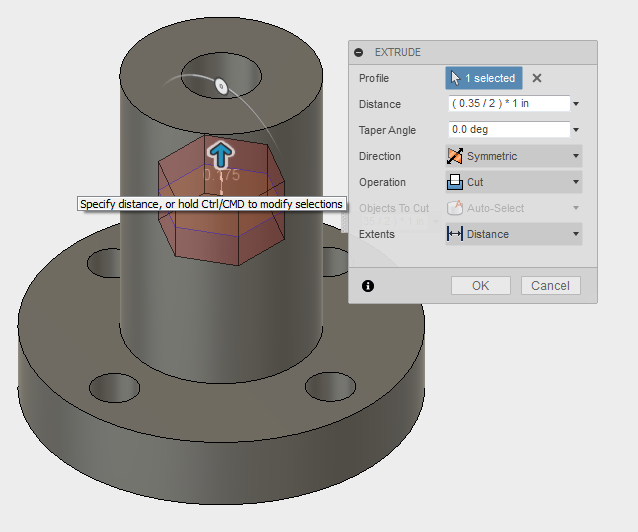Click the white taper angle manipulator handle
This screenshot has width=638, height=532.
point(221,86)
